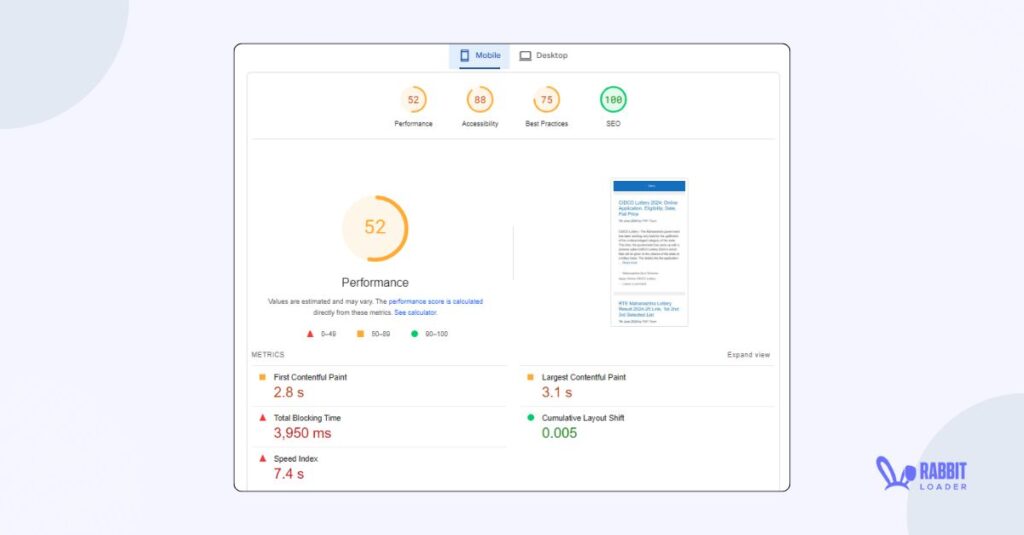1024x535 pixels.
Task: Click the Cumulative Layout Shift metric label
Action: click(583, 418)
